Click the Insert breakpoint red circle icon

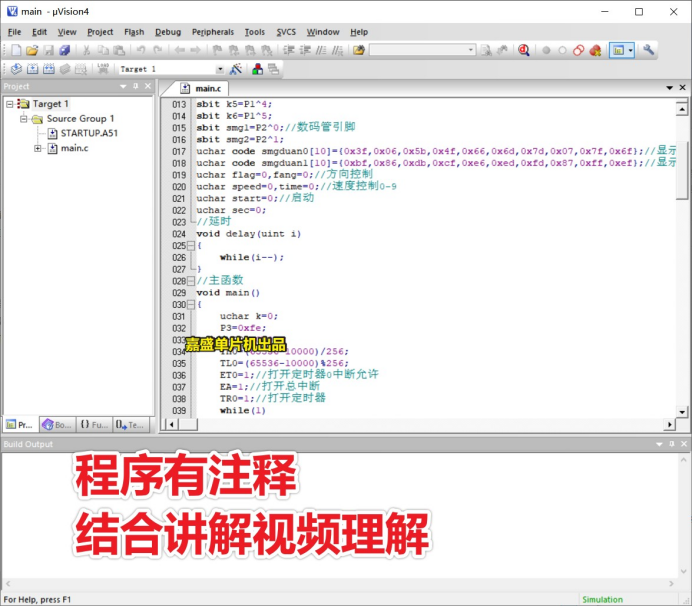[546, 50]
